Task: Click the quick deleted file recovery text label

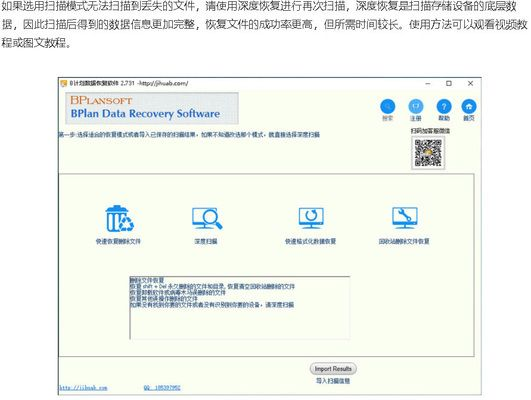Action: tap(118, 241)
